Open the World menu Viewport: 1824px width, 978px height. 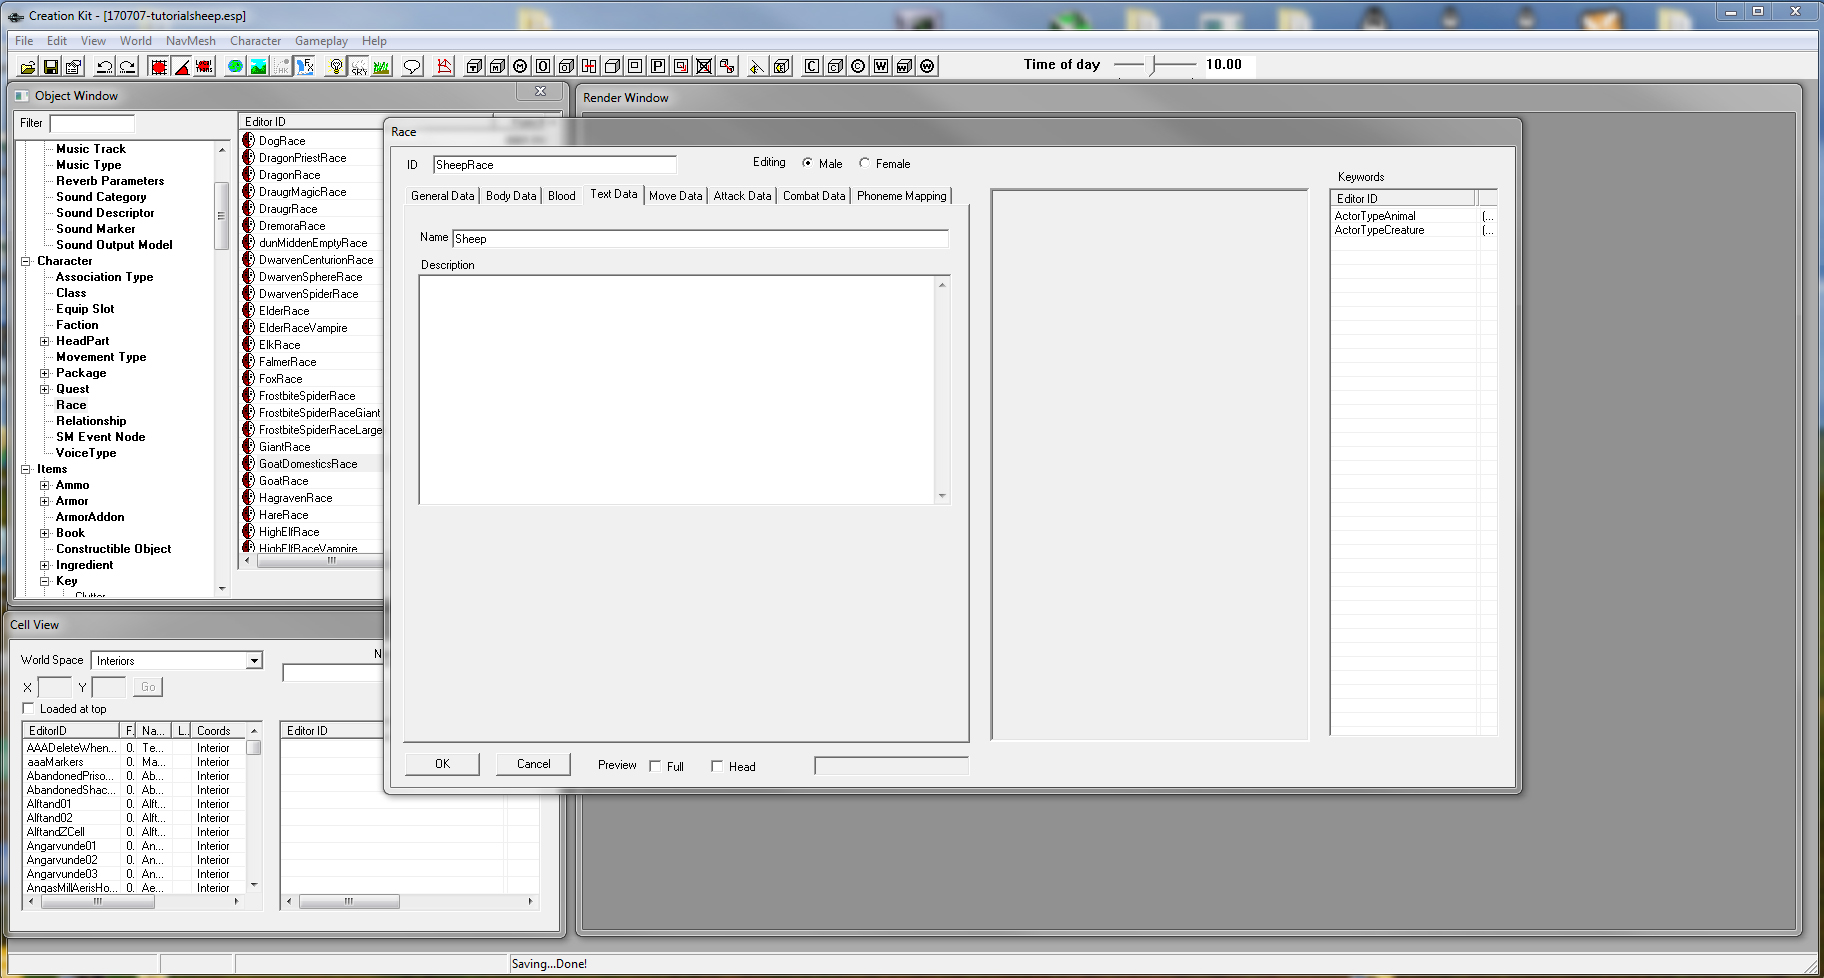click(136, 41)
